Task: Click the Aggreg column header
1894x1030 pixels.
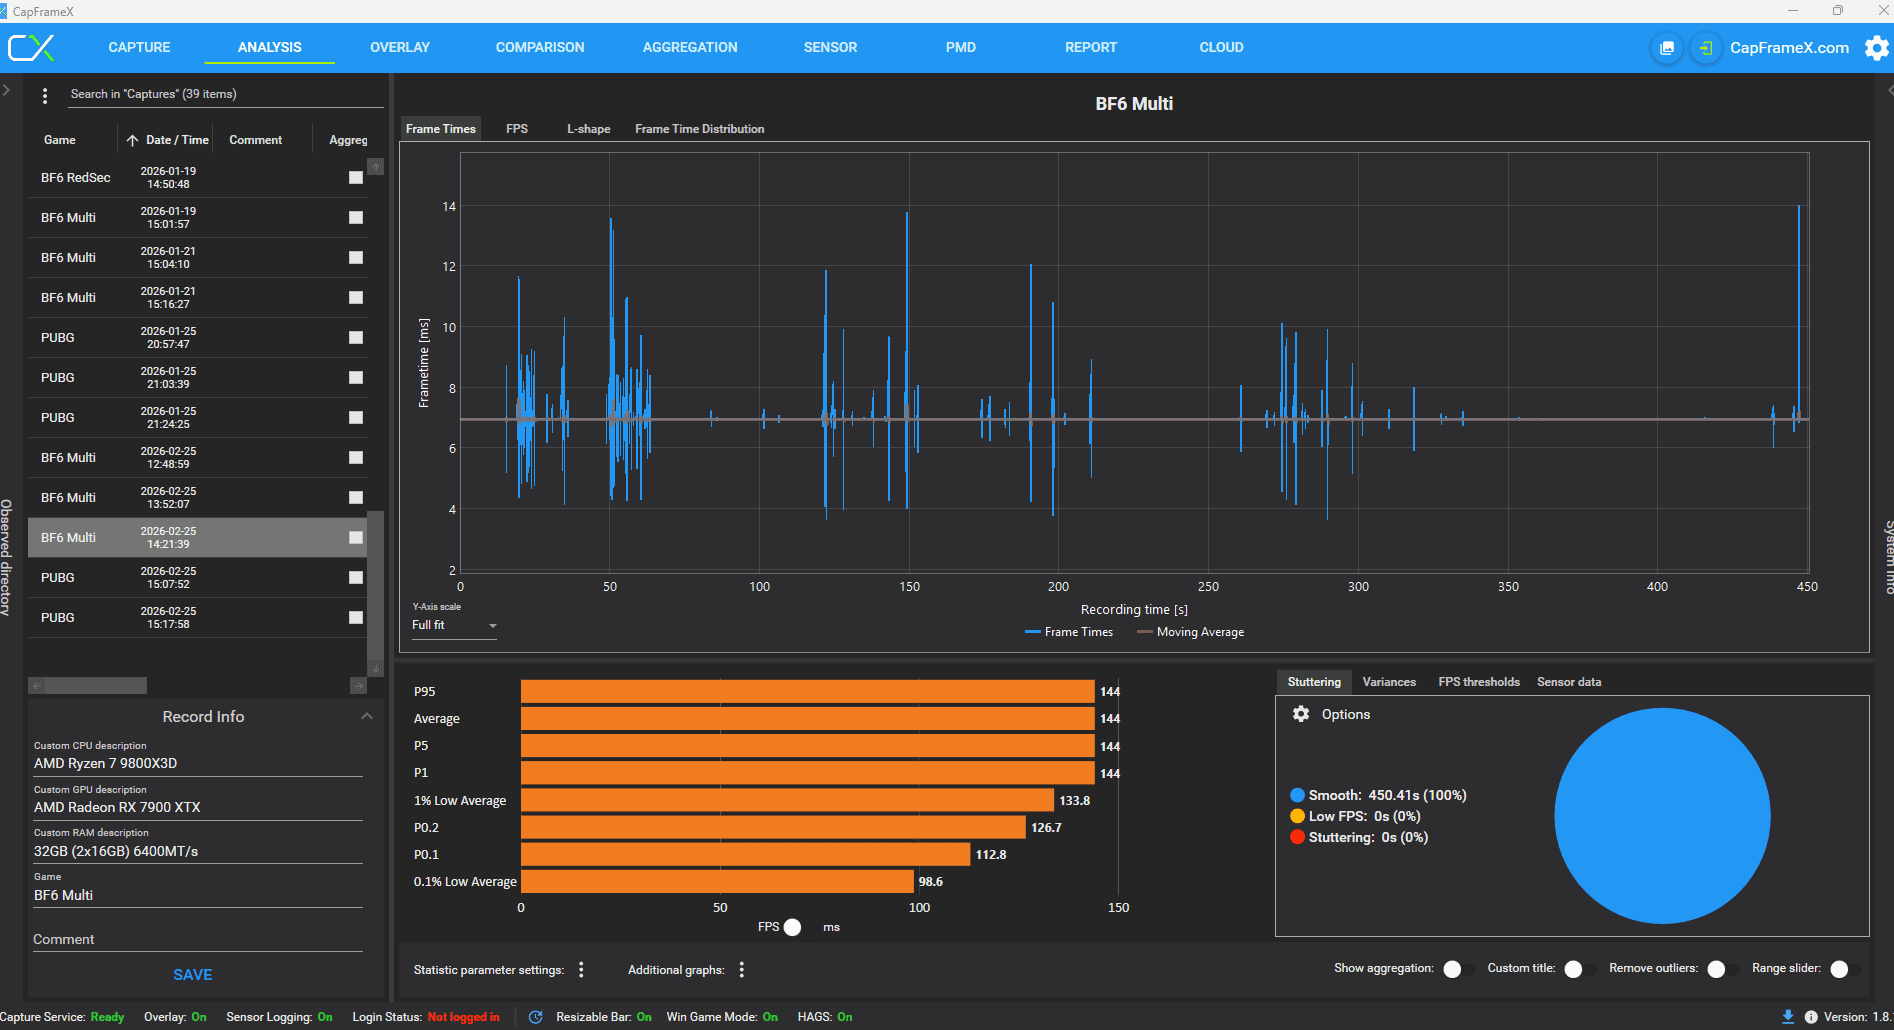Action: [348, 140]
